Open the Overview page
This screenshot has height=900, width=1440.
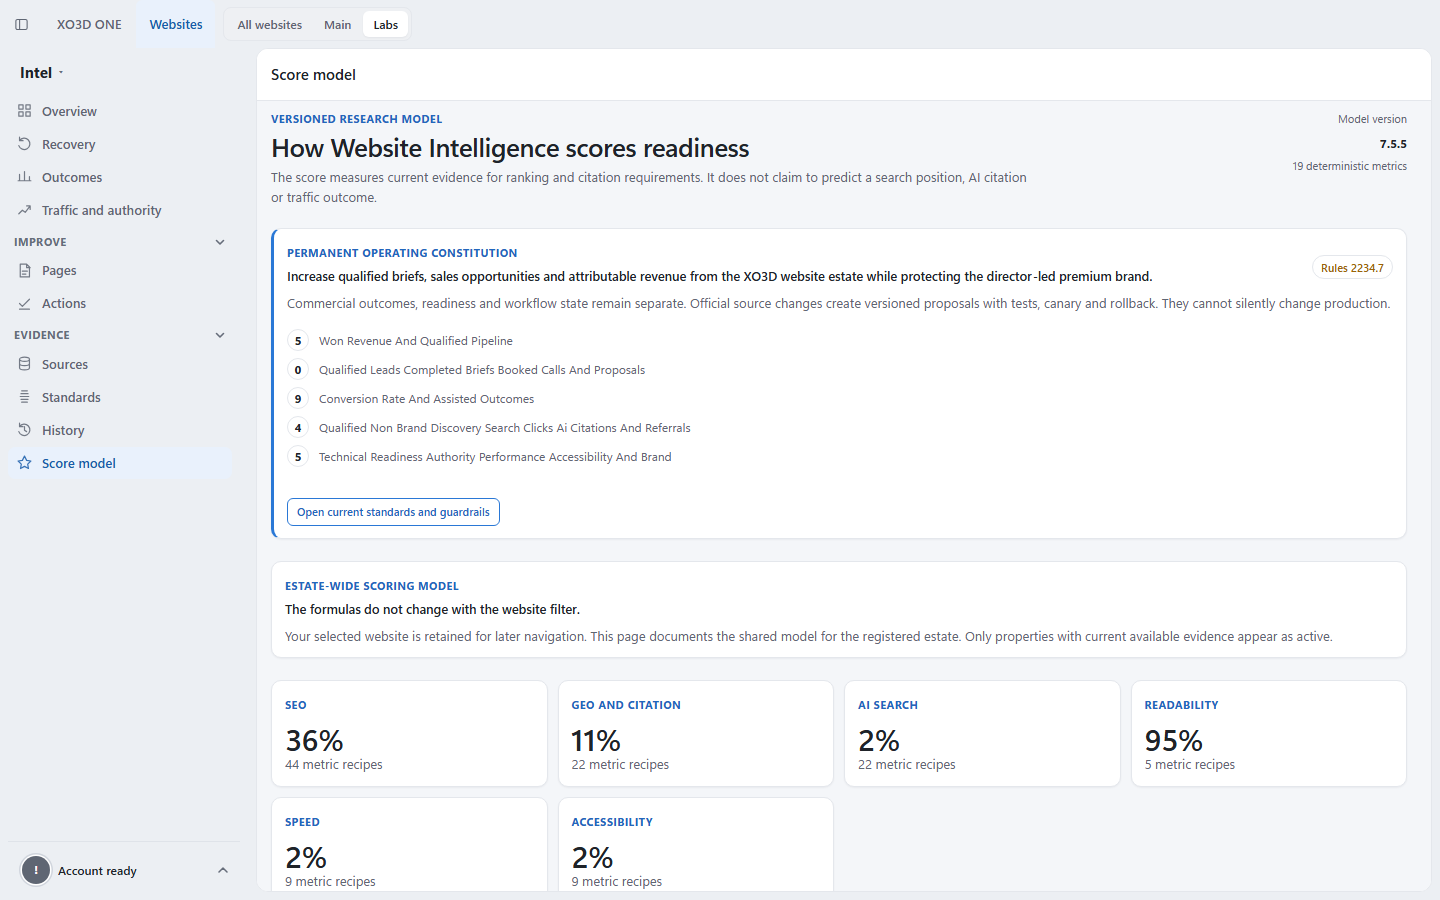(x=120, y=111)
